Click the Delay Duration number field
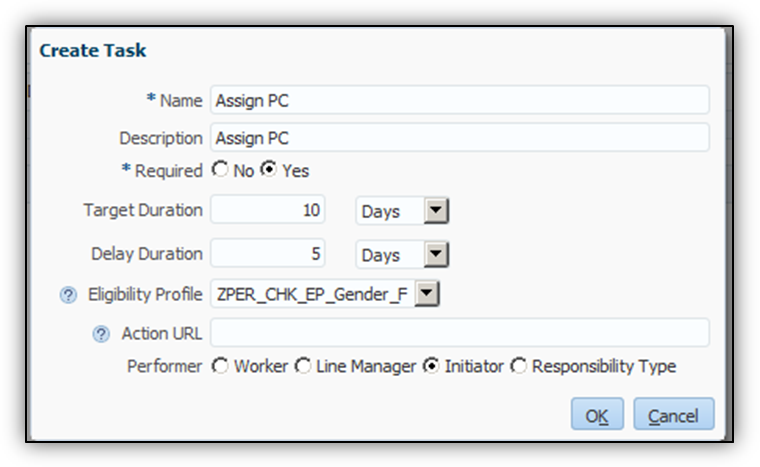This screenshot has width=760, height=467. (x=268, y=255)
